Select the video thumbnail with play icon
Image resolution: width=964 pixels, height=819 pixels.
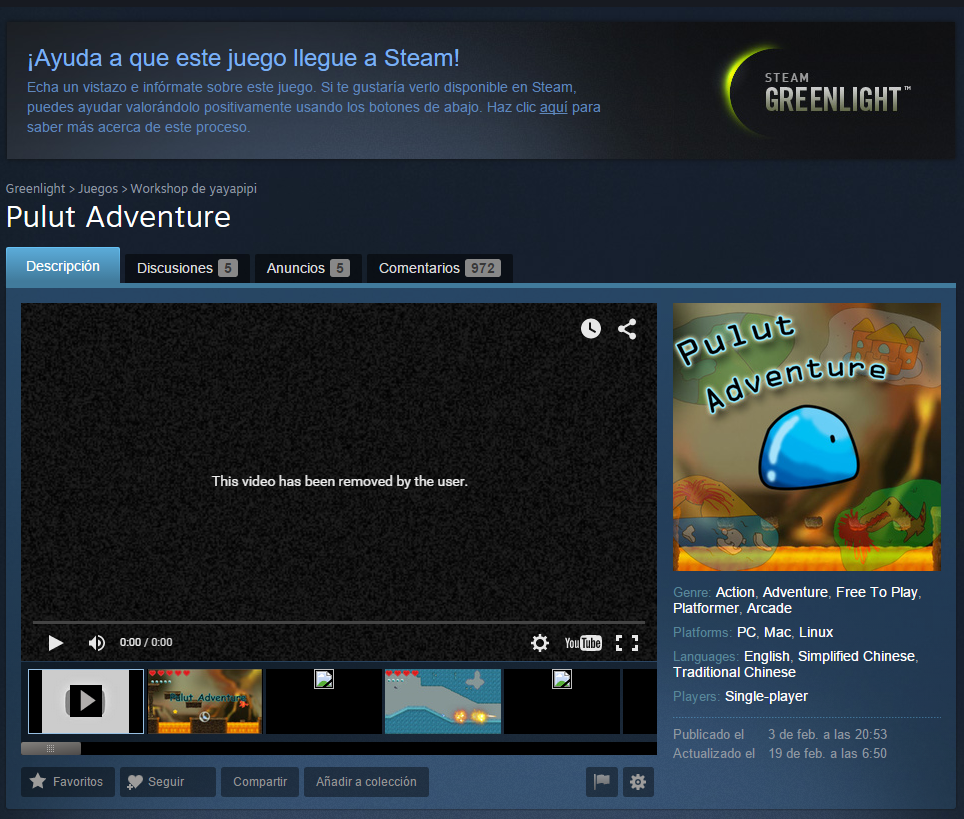86,702
